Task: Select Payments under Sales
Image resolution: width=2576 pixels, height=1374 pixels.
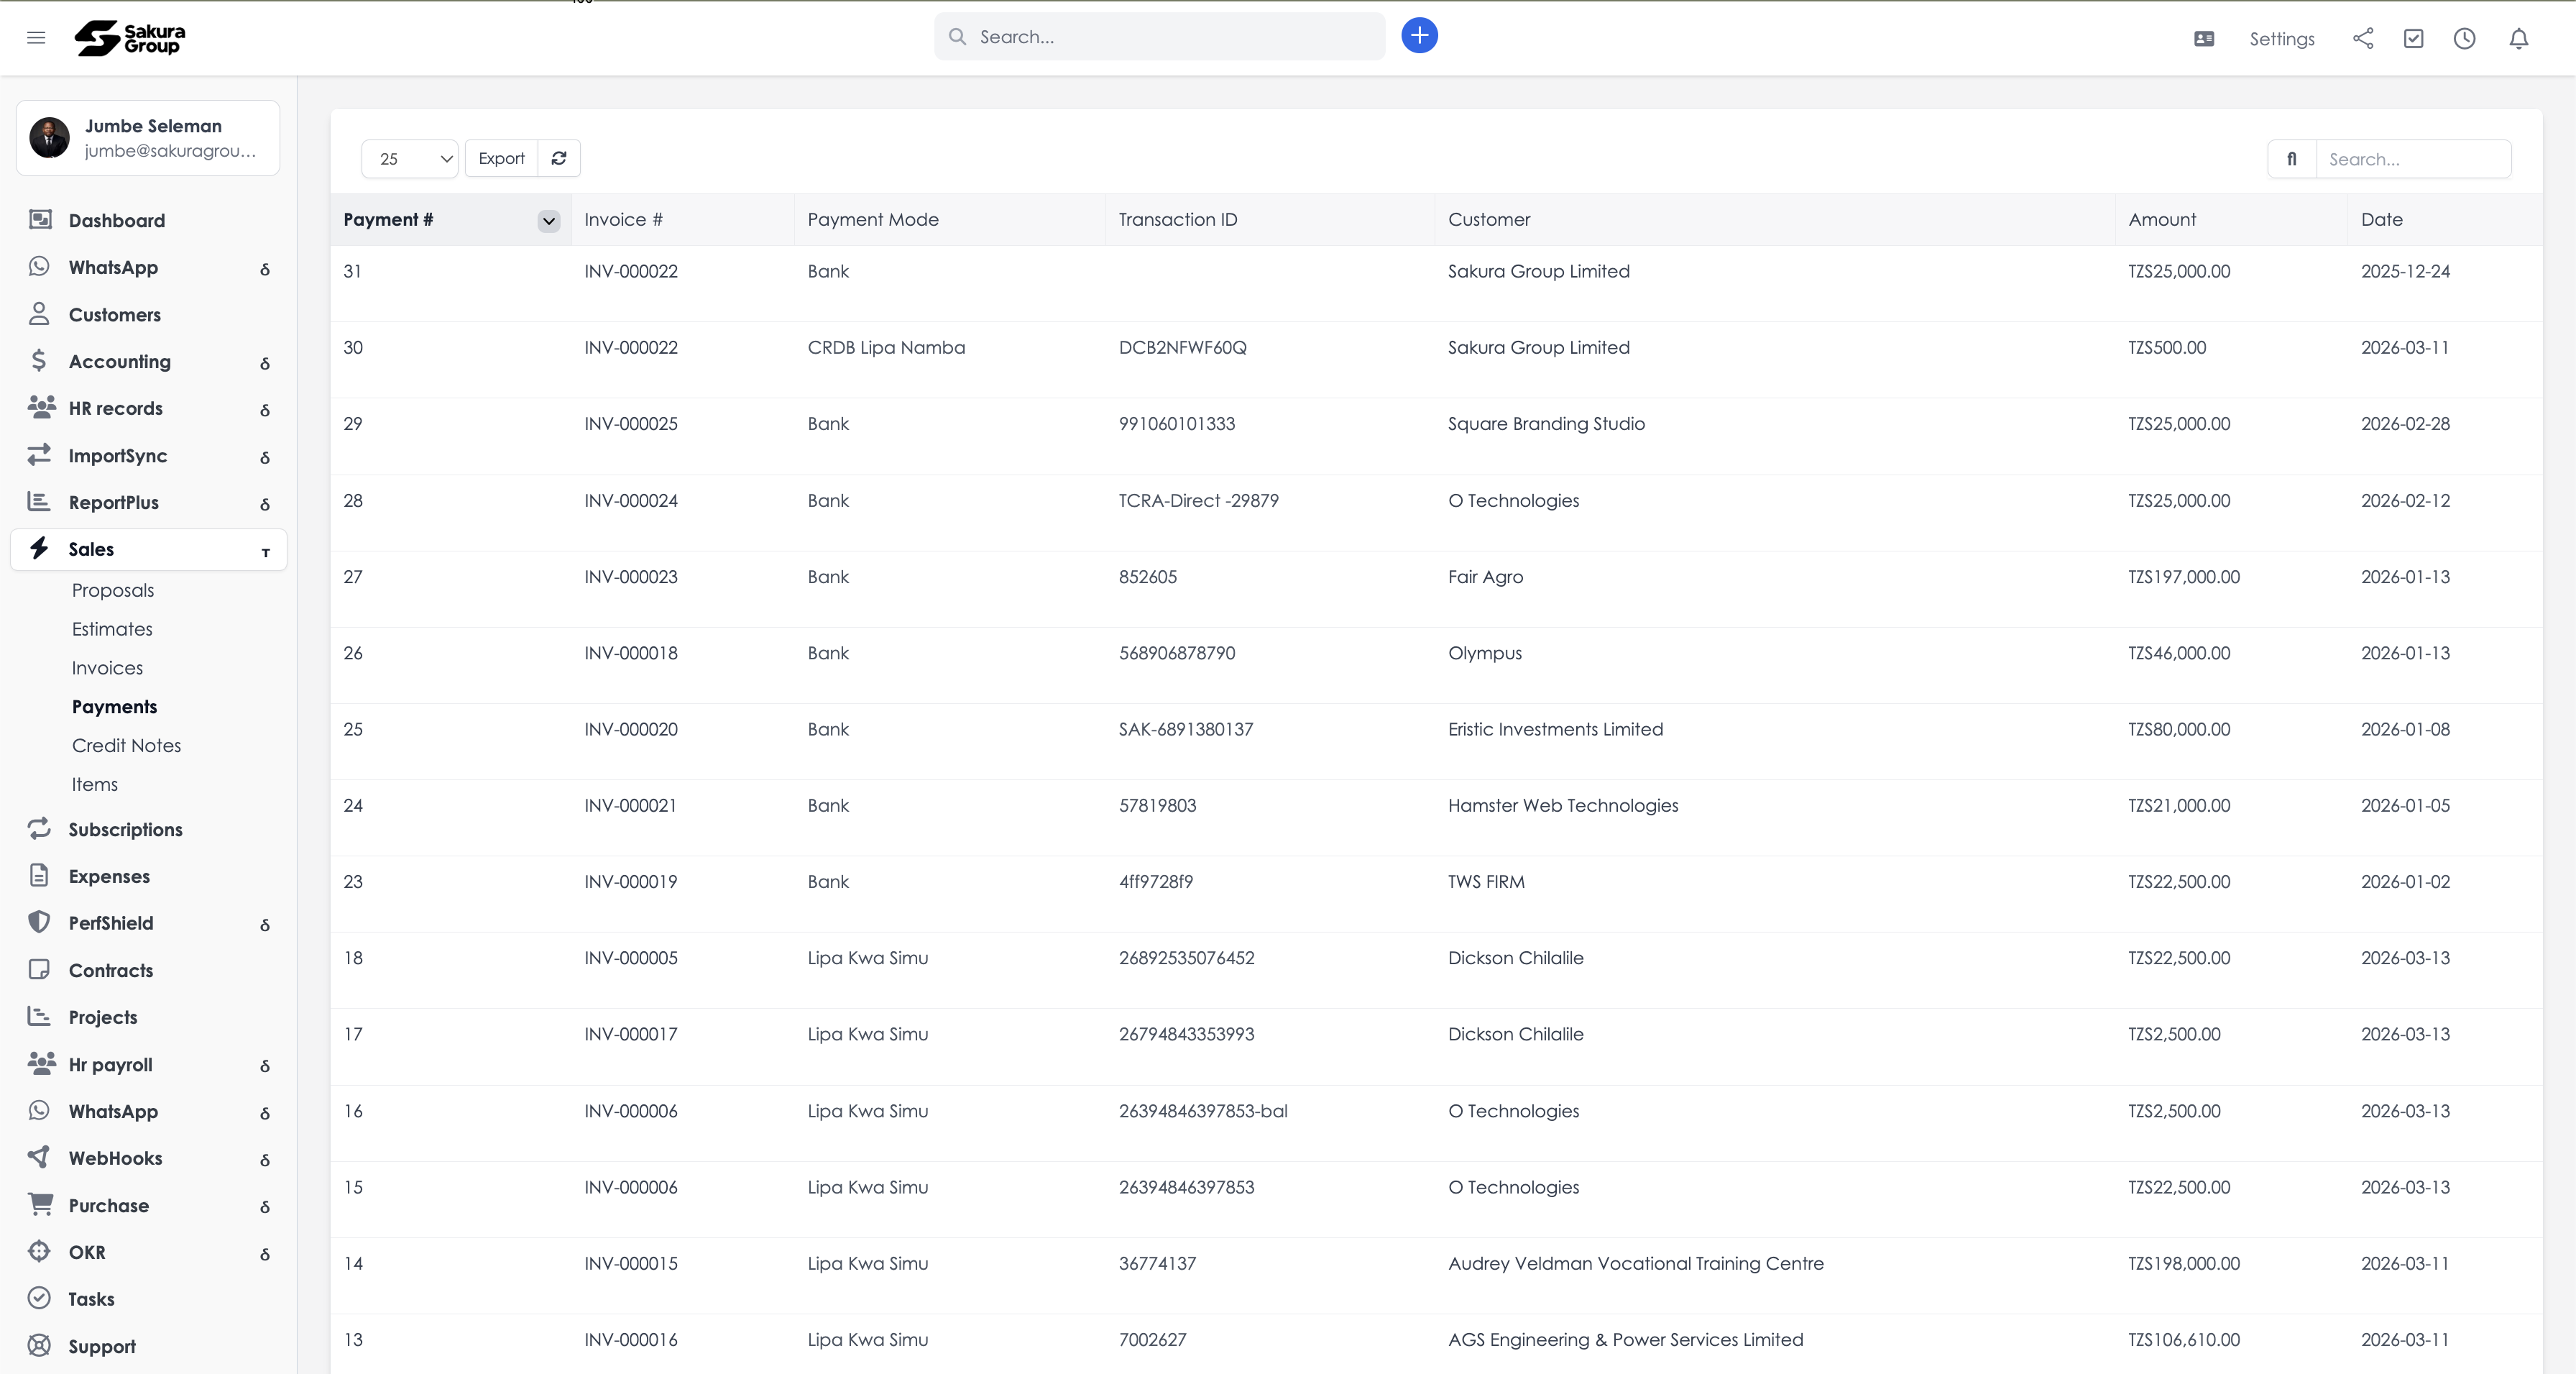Action: [114, 707]
